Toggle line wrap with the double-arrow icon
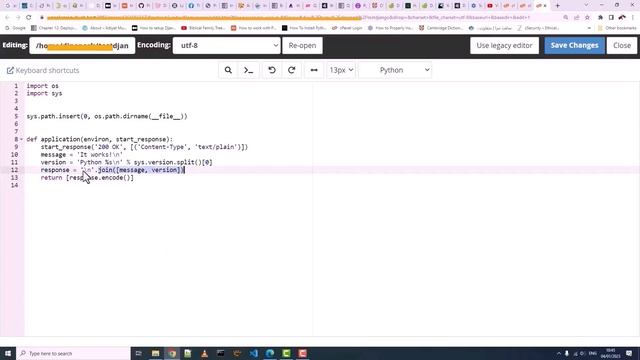 tap(314, 70)
